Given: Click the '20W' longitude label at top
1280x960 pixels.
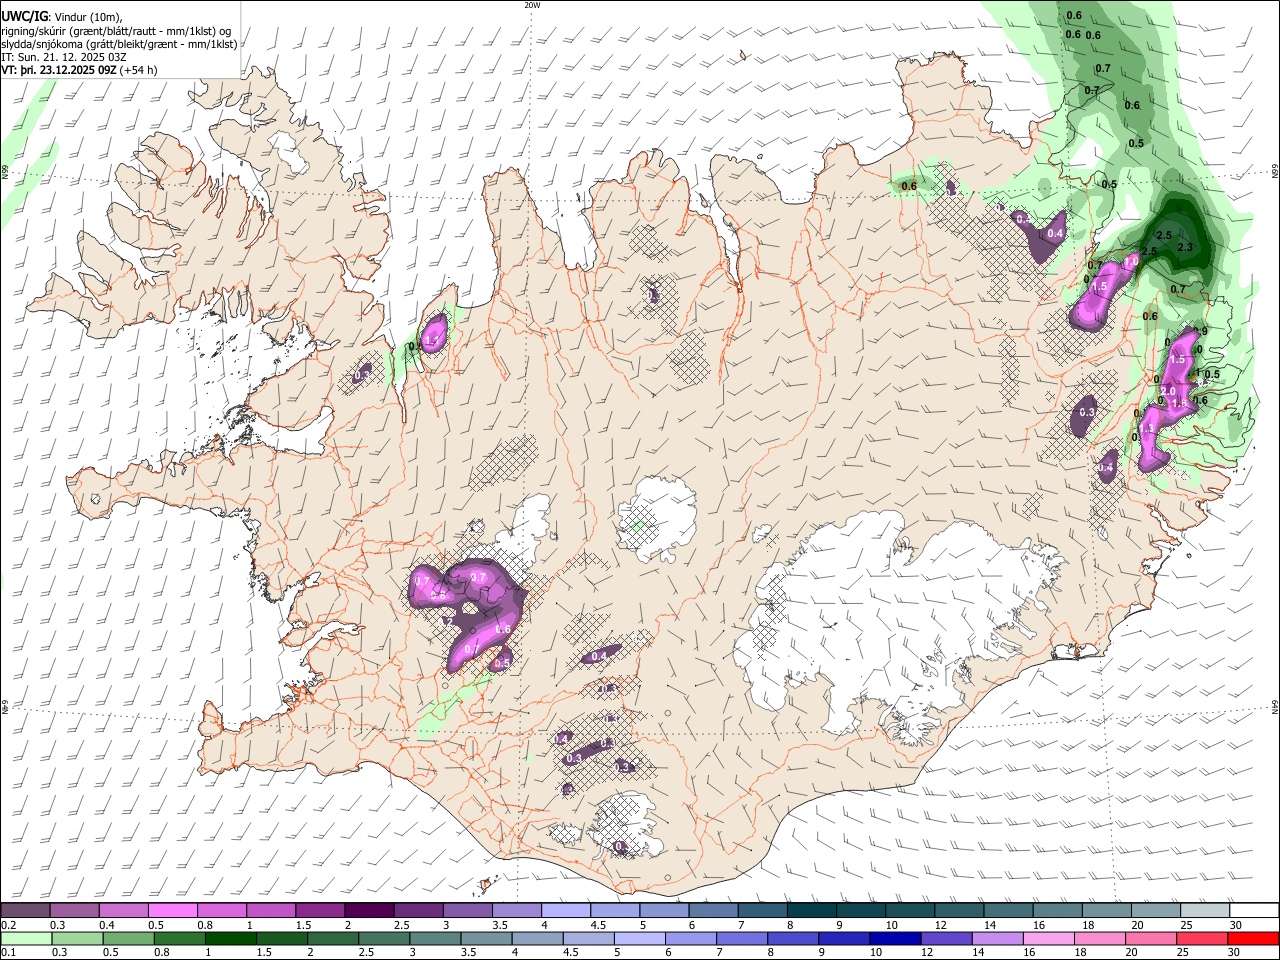Looking at the screenshot, I should [x=533, y=5].
